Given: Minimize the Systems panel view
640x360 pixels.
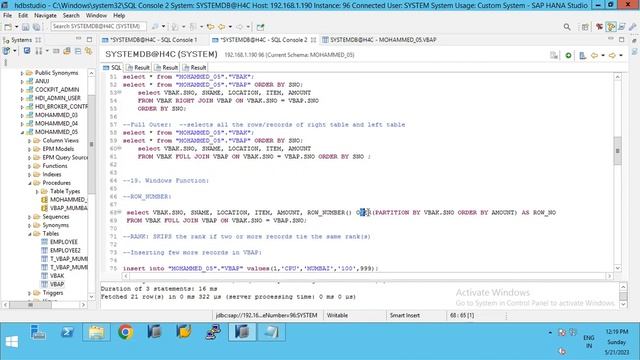Looking at the screenshot, I should (78, 39).
